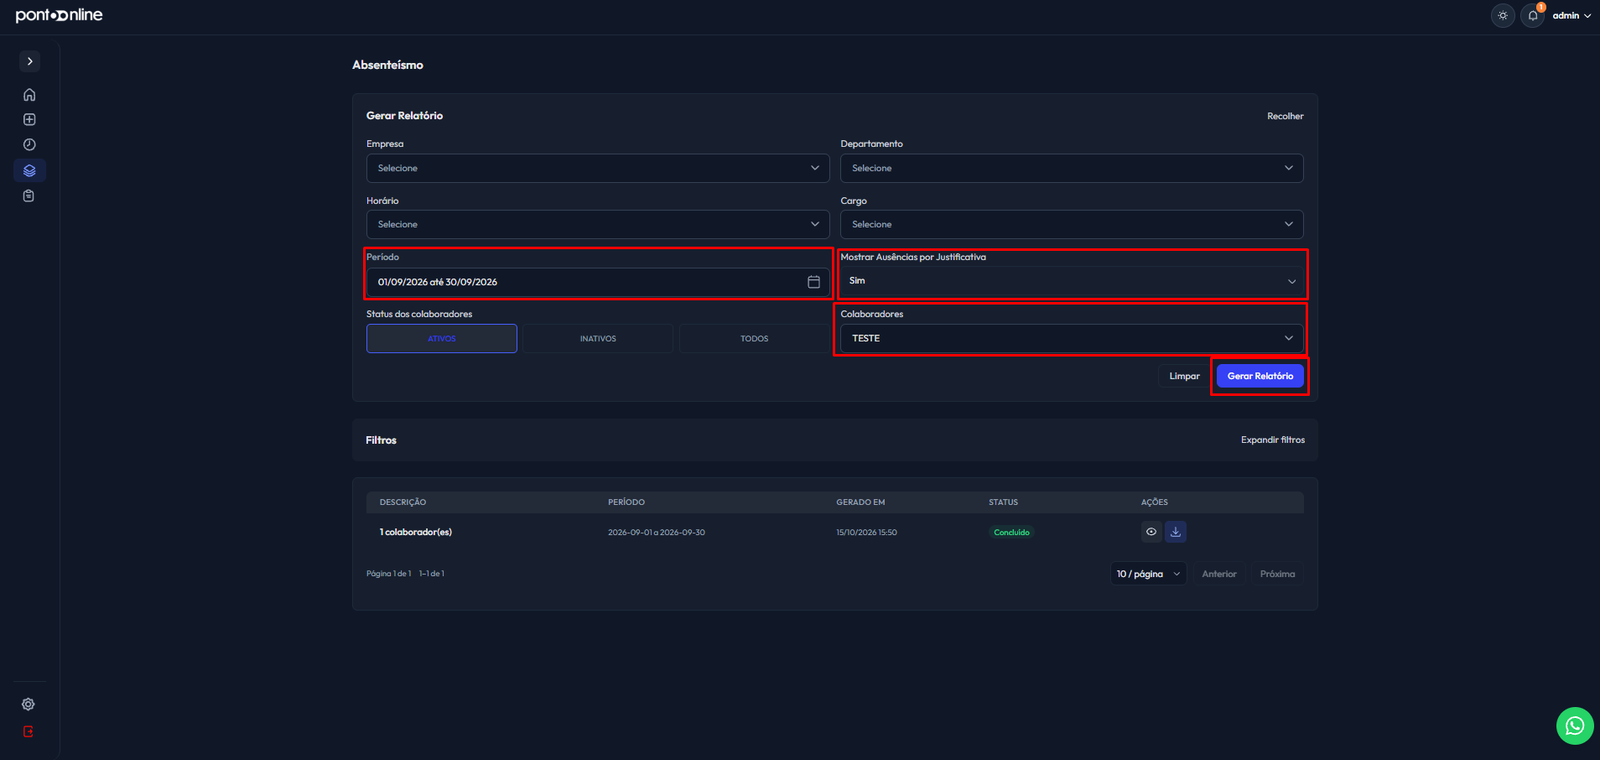This screenshot has height=760, width=1600.
Task: Click the 15/10/2026 15:50 generated date
Action: [x=867, y=532]
